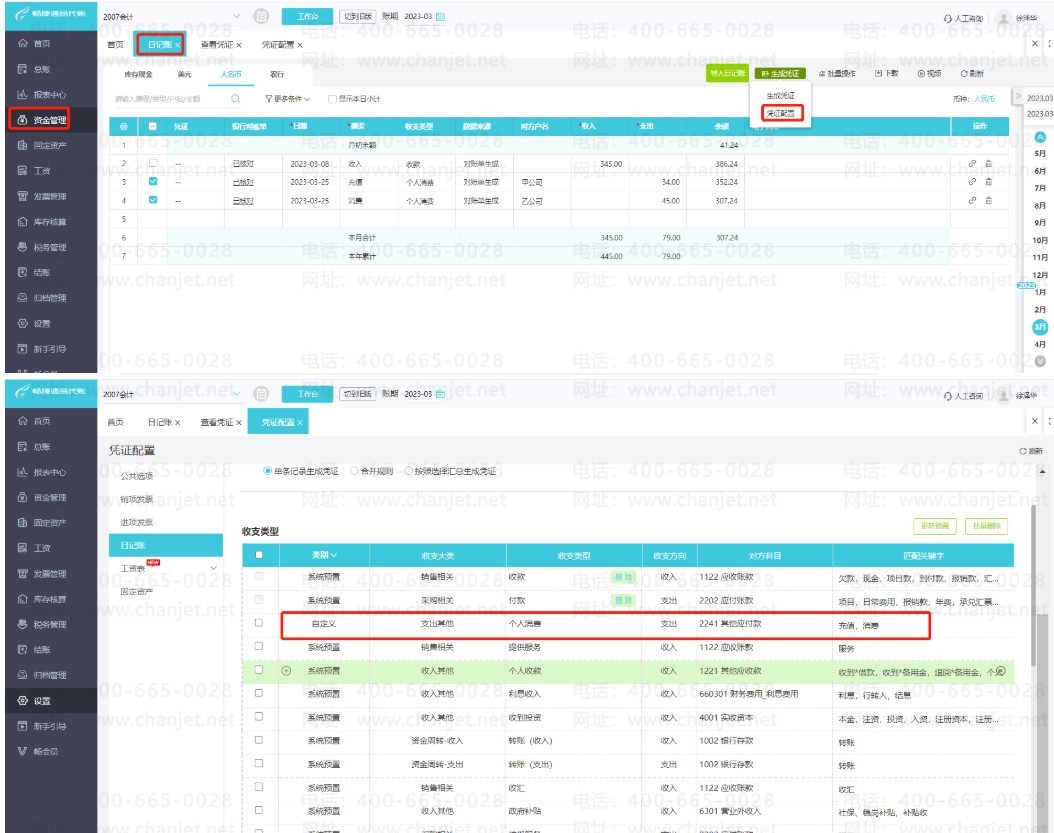The height and width of the screenshot is (833, 1054).
Task: Expand the 工资表 section in config list
Action: 213,569
